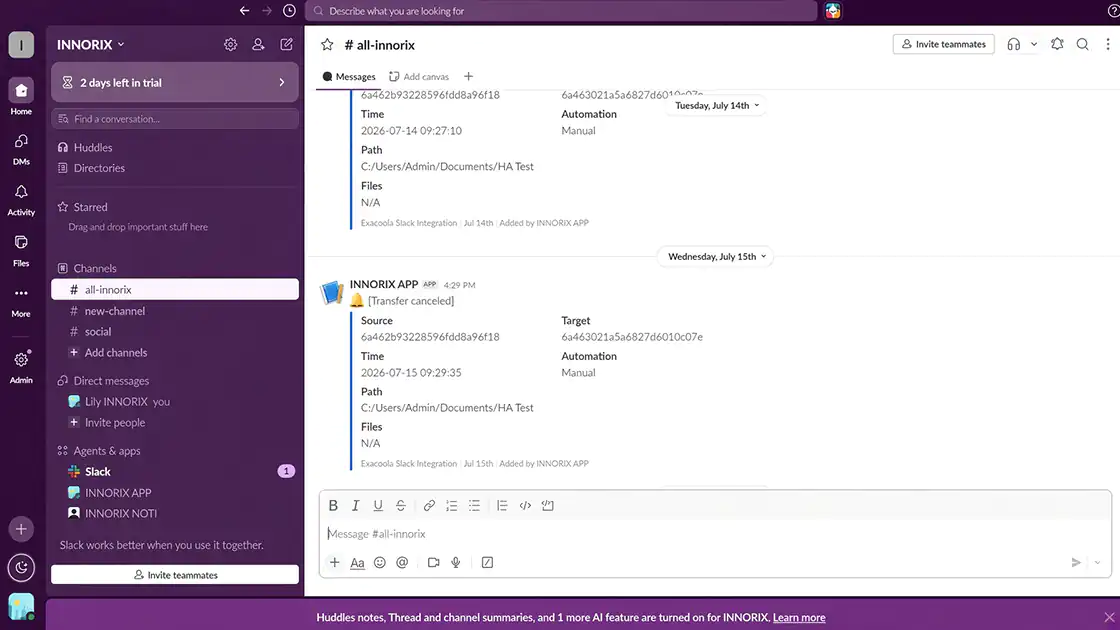1120x630 pixels.
Task: Open the emoji picker
Action: coord(380,563)
